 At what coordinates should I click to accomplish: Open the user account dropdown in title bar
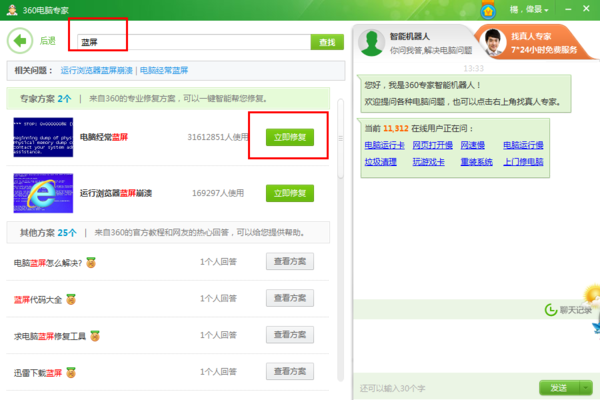(x=529, y=10)
